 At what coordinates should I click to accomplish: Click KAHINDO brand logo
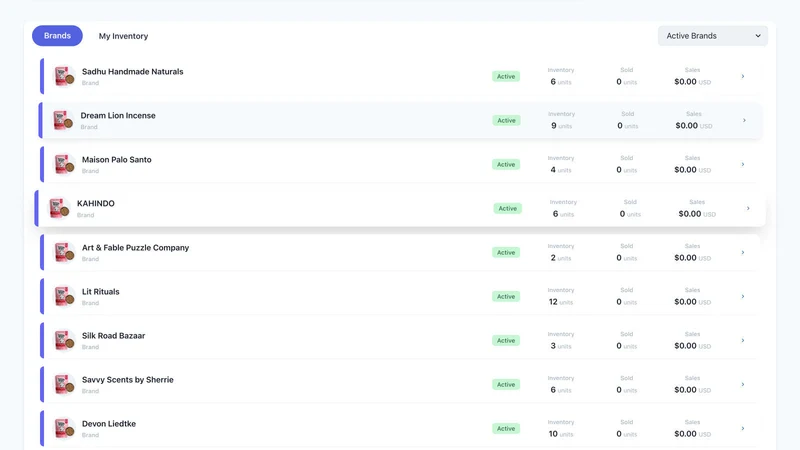[x=59, y=208]
